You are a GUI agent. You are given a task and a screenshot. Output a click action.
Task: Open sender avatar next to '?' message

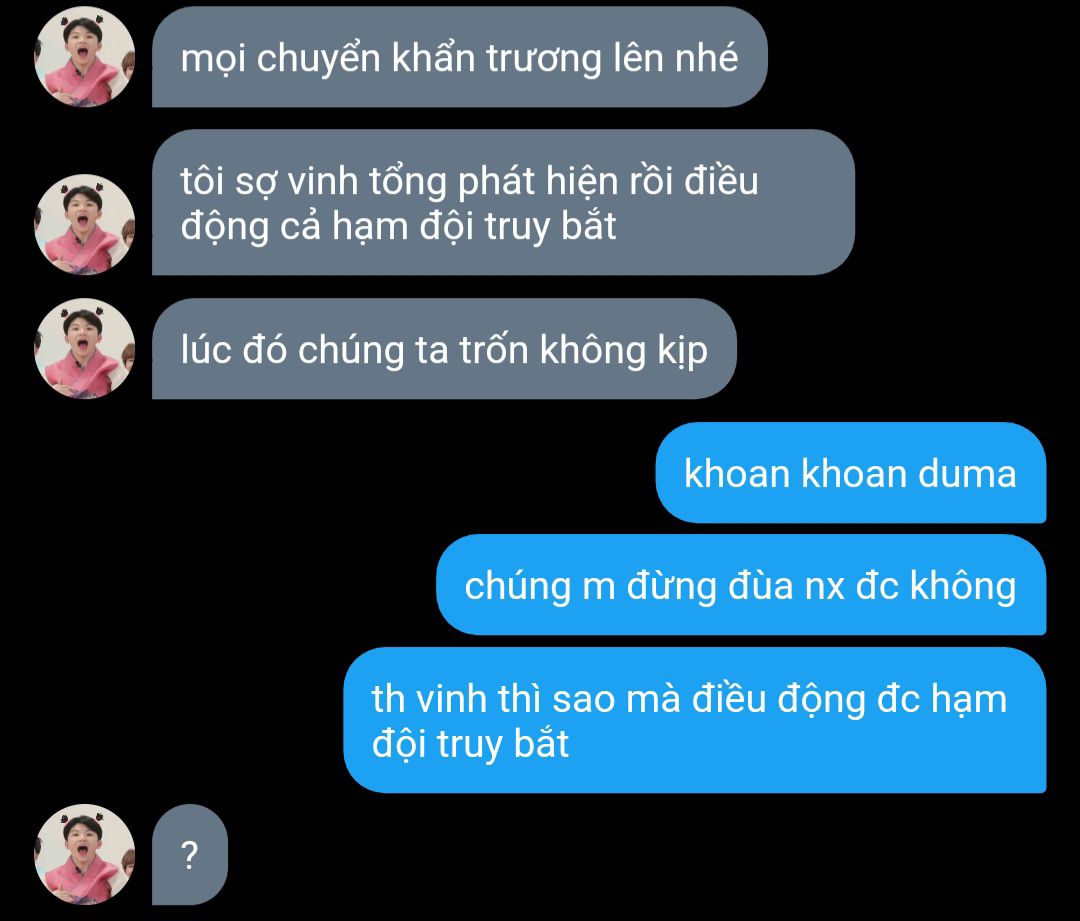tap(85, 854)
